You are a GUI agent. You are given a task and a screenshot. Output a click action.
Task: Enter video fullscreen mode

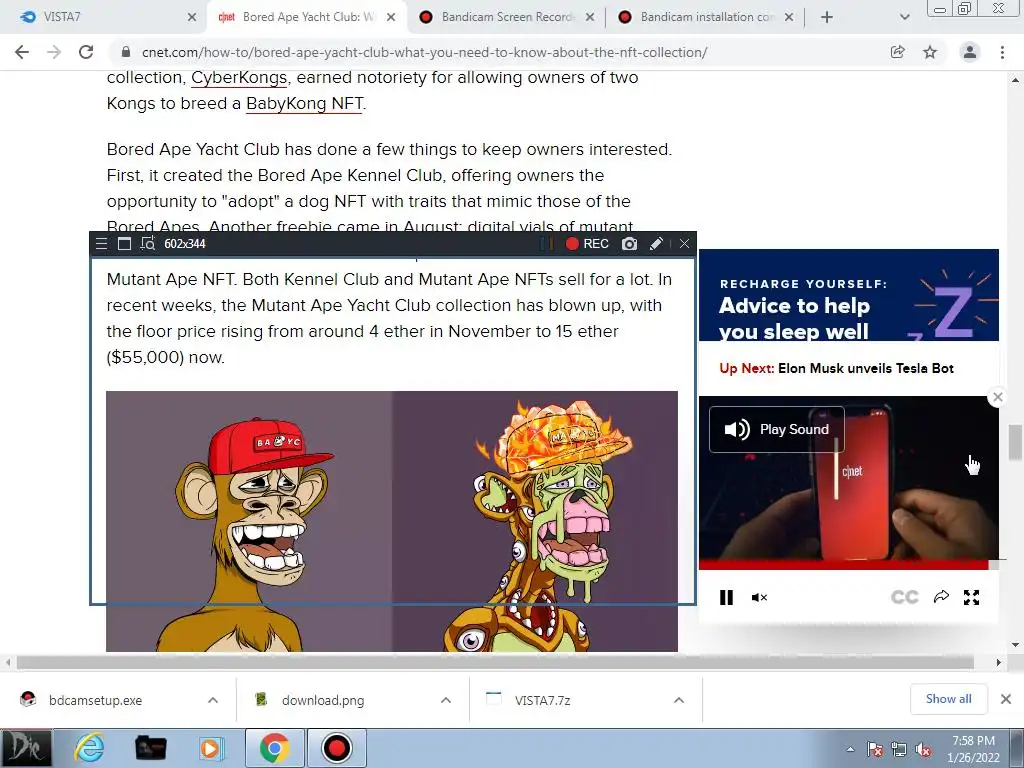(972, 597)
